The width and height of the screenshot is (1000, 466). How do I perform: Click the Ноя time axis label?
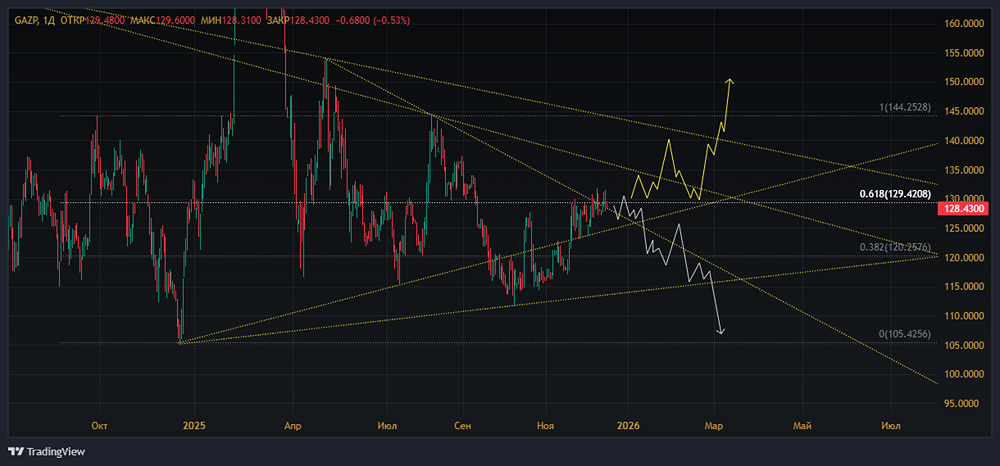(545, 425)
